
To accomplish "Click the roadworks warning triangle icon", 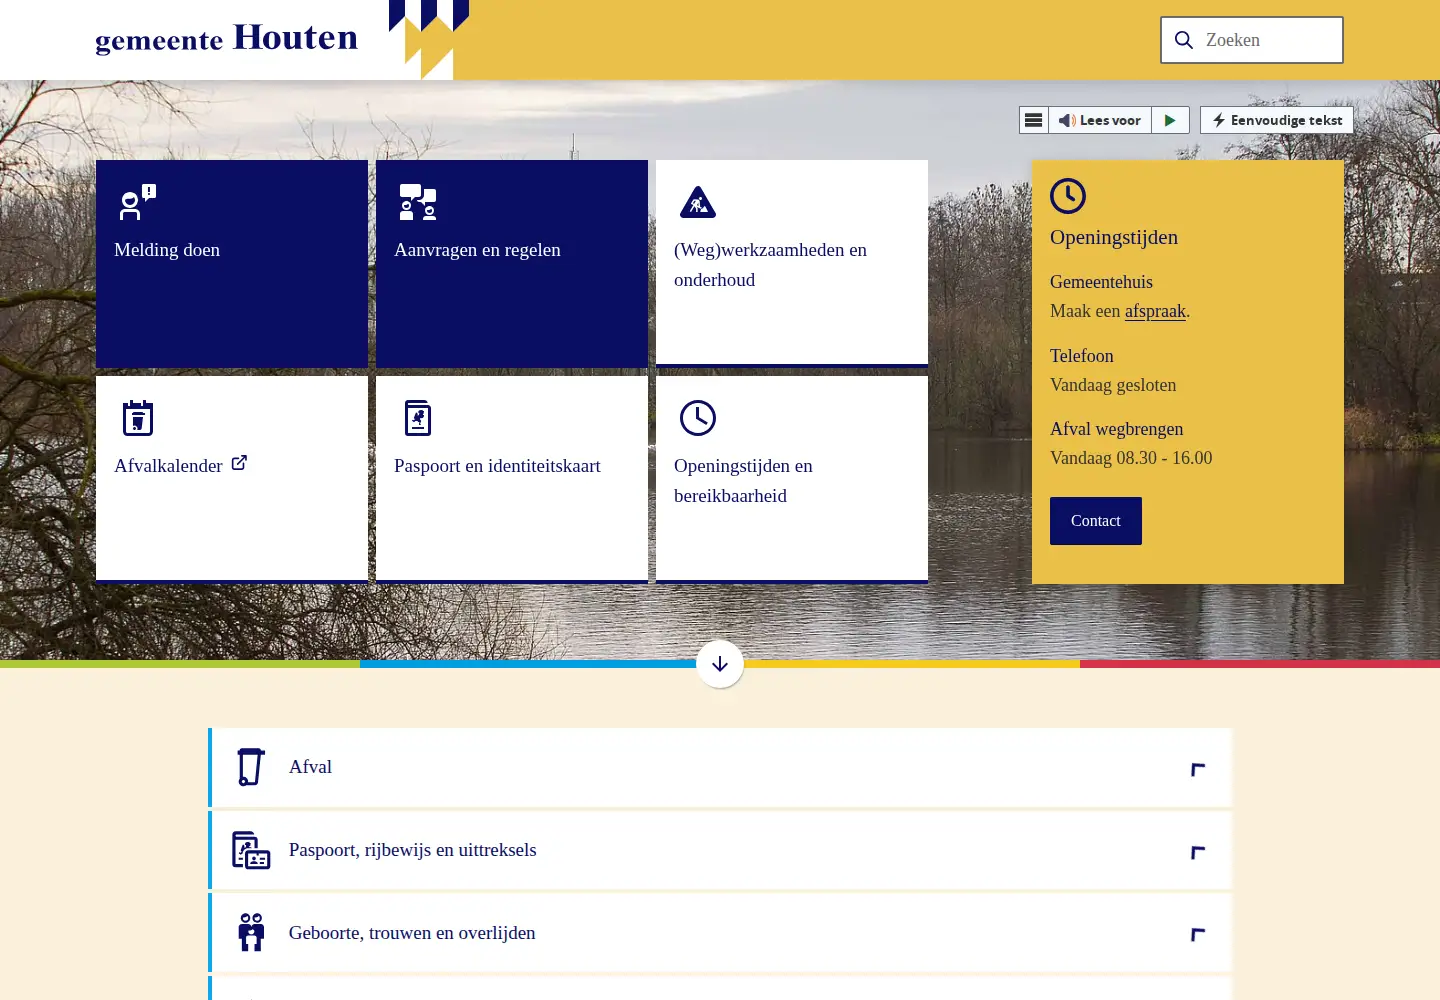I will click(698, 202).
